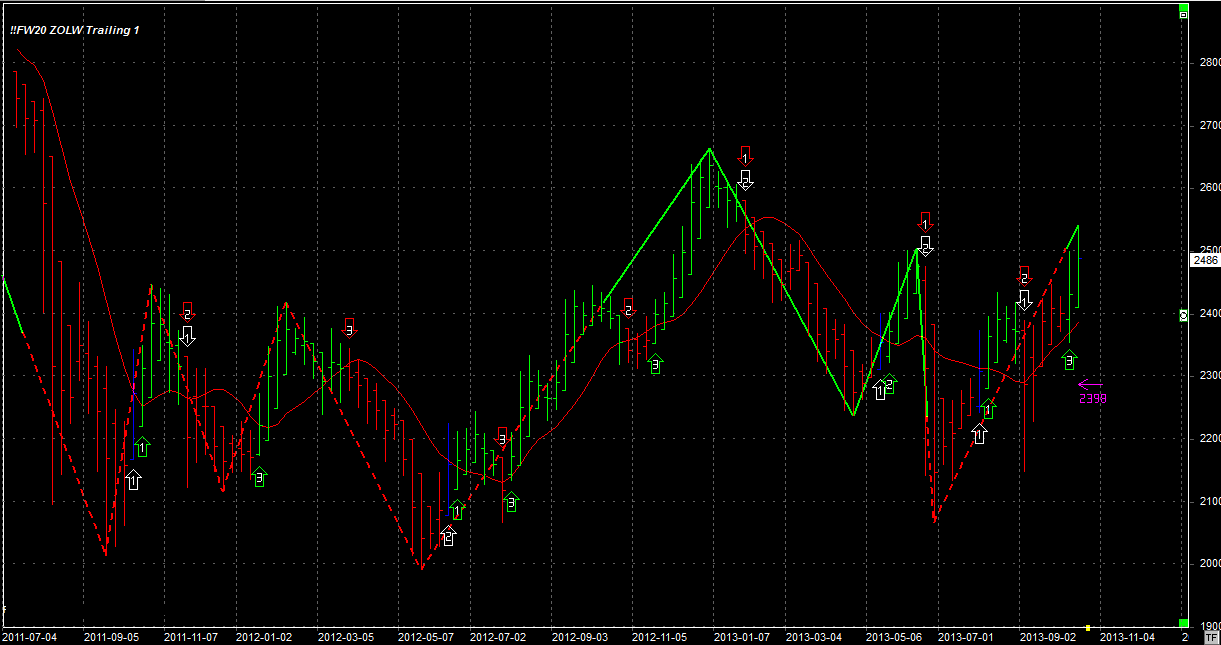Click the green square in the chart's top-right corner

coord(1183,8)
